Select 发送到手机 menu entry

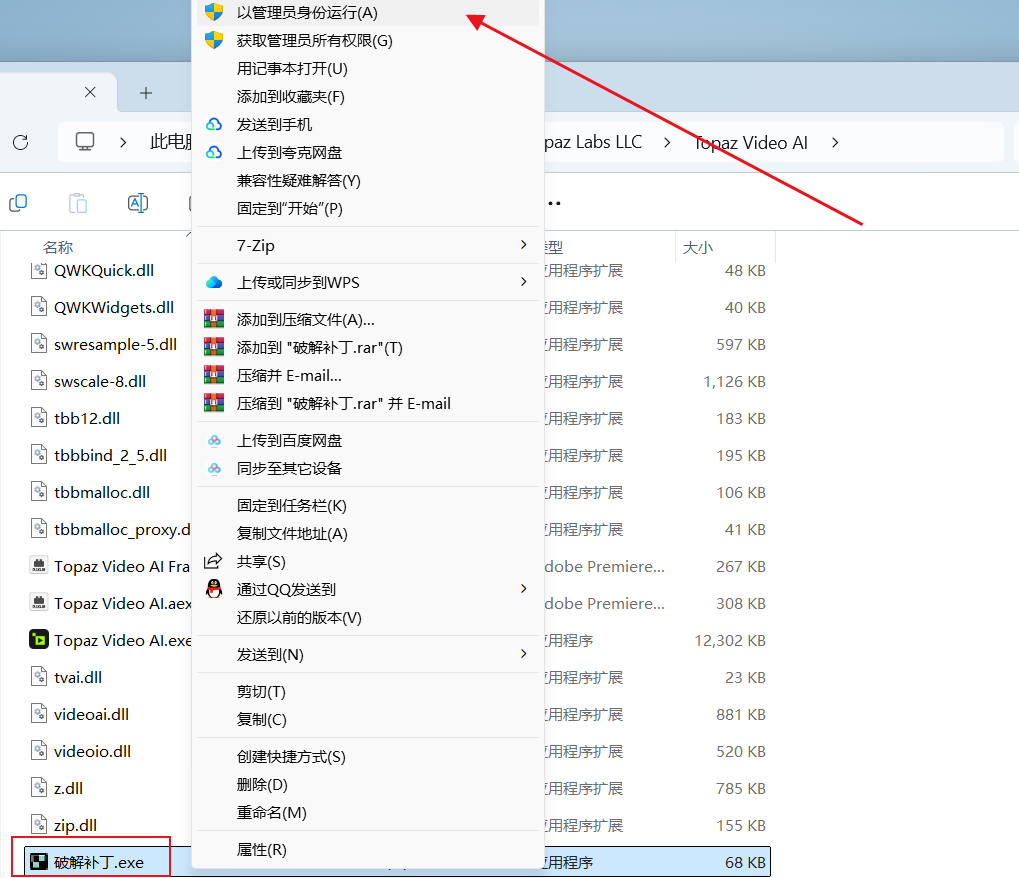pos(367,124)
